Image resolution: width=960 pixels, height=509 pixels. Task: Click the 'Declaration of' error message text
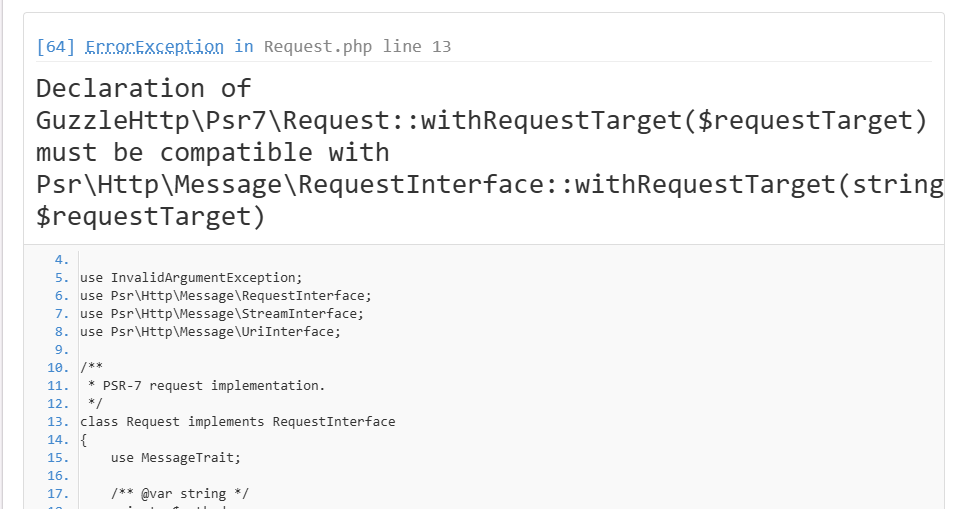coord(143,88)
